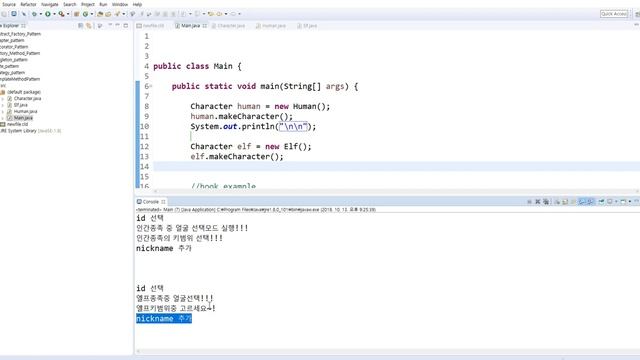This screenshot has height=360, width=640.
Task: Toggle show console on standard output
Action: (x=582, y=202)
